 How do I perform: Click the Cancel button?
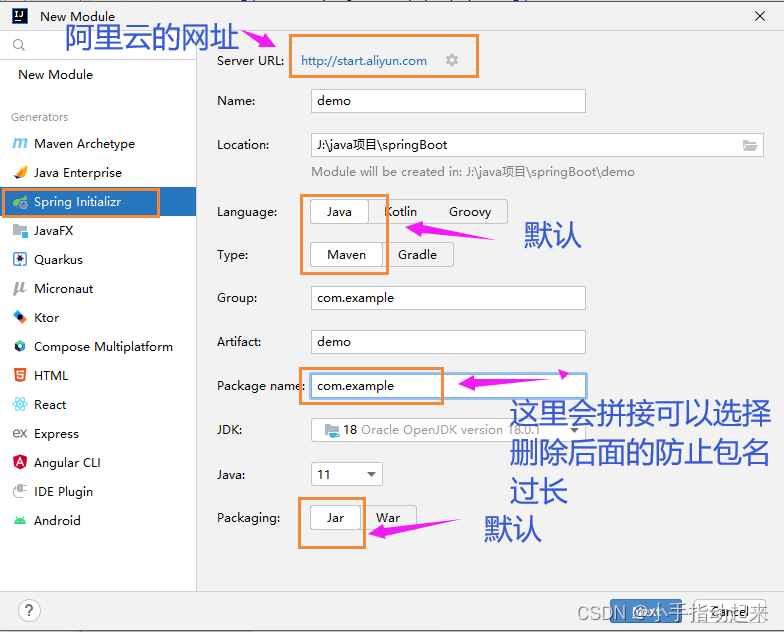(730, 611)
